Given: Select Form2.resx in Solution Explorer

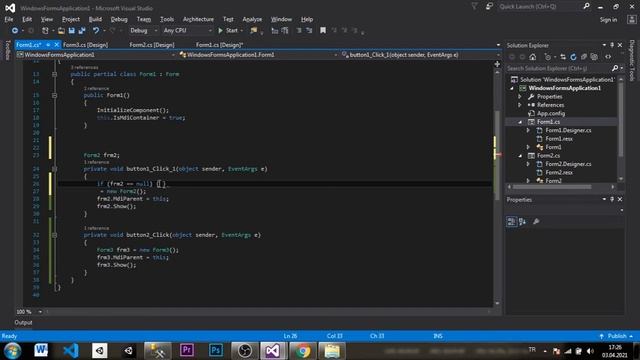Looking at the screenshot, I should tap(559, 172).
